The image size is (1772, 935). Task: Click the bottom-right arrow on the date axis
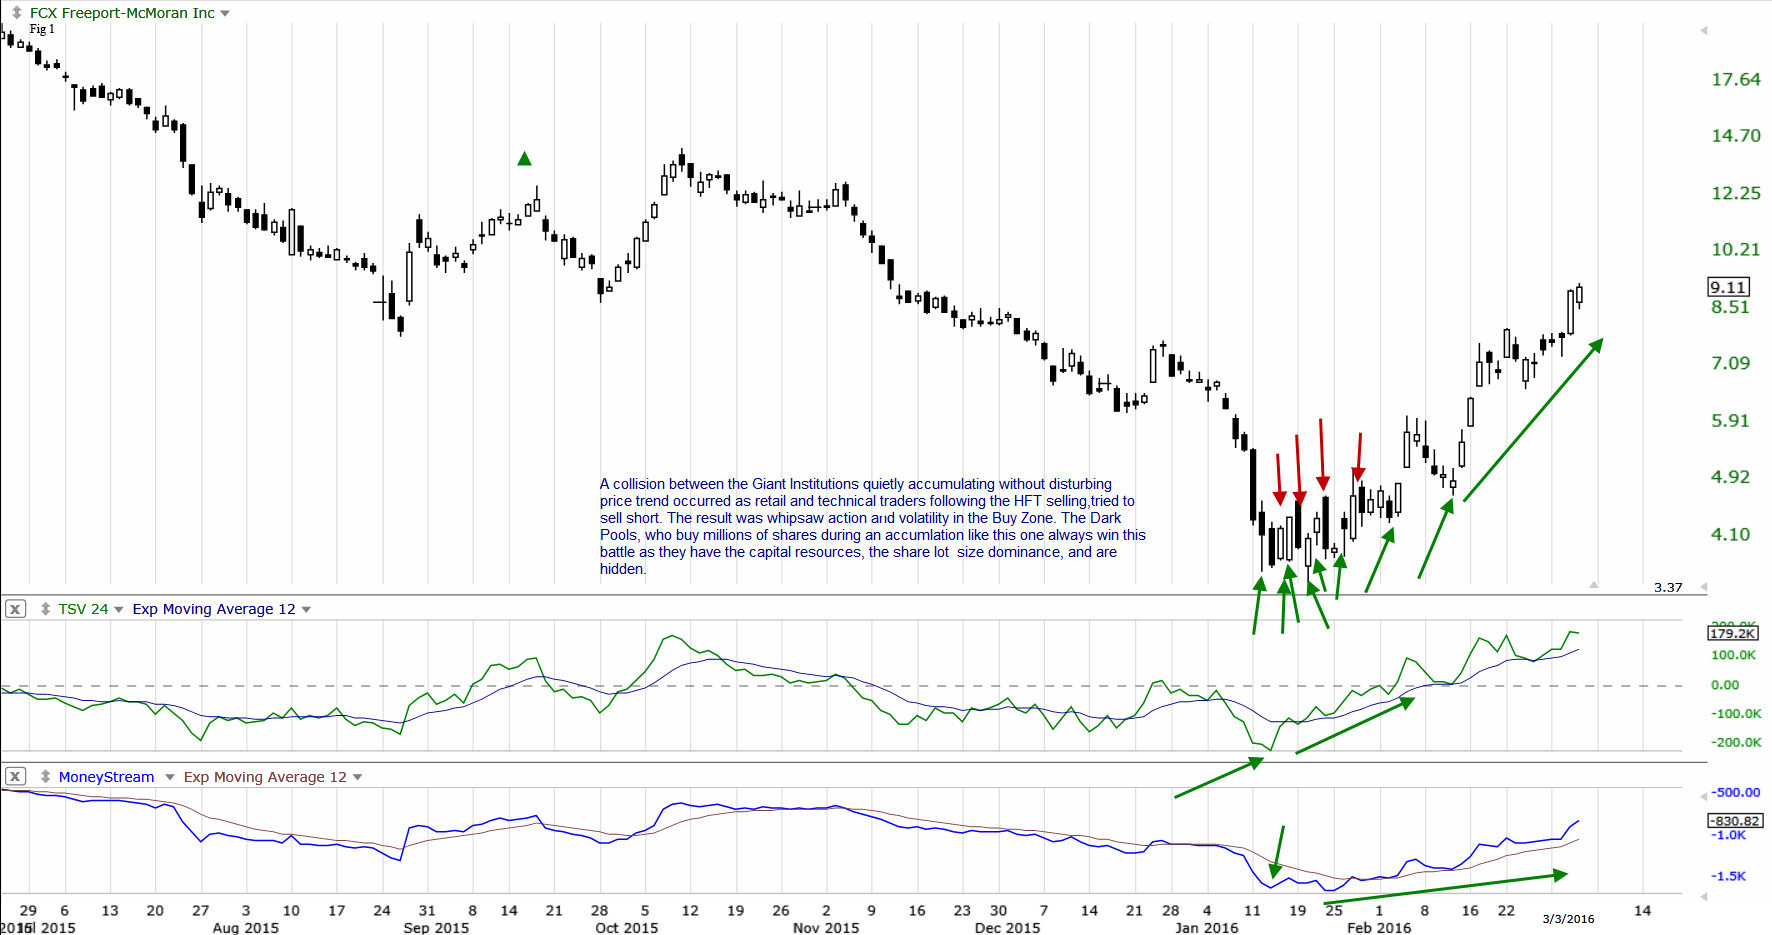[x=1703, y=897]
